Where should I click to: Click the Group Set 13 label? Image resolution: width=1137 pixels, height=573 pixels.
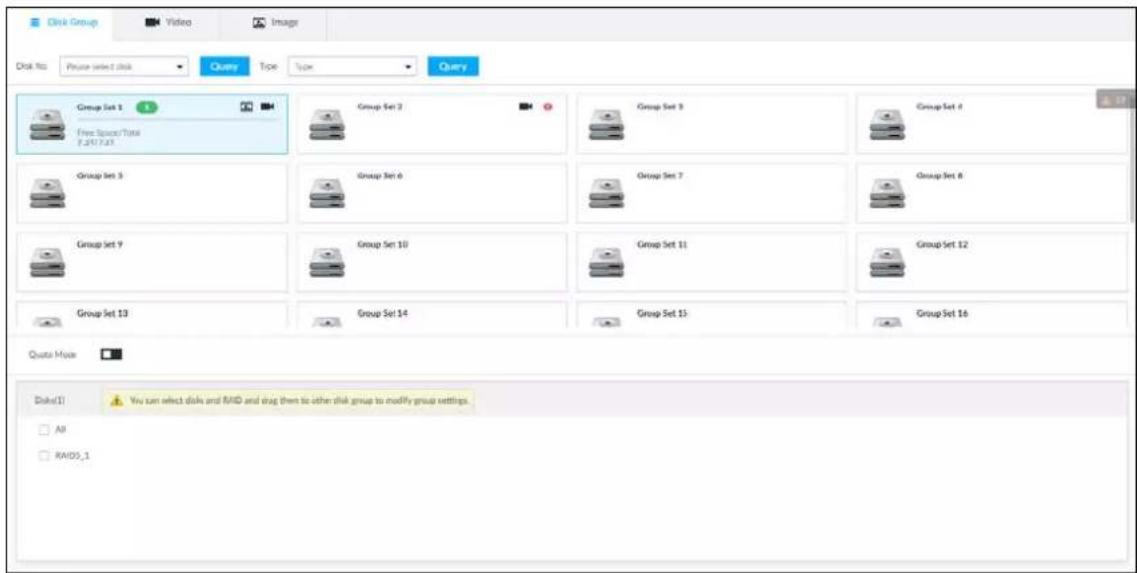point(102,313)
